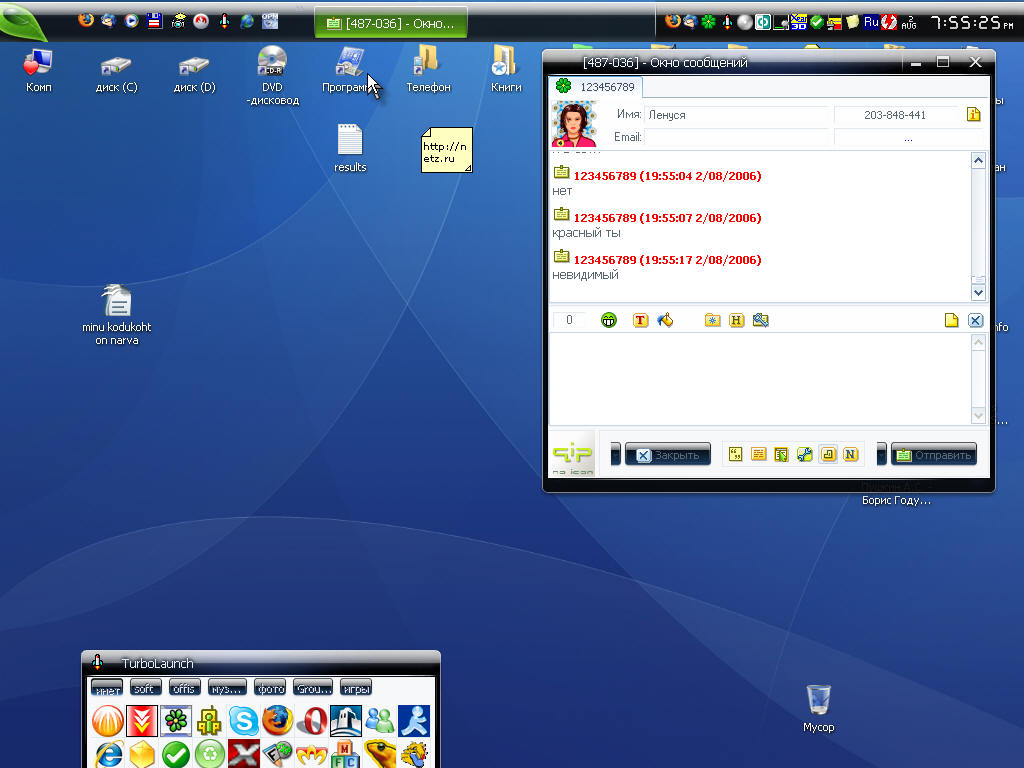Launch Skype from TurboLaunch

243,720
